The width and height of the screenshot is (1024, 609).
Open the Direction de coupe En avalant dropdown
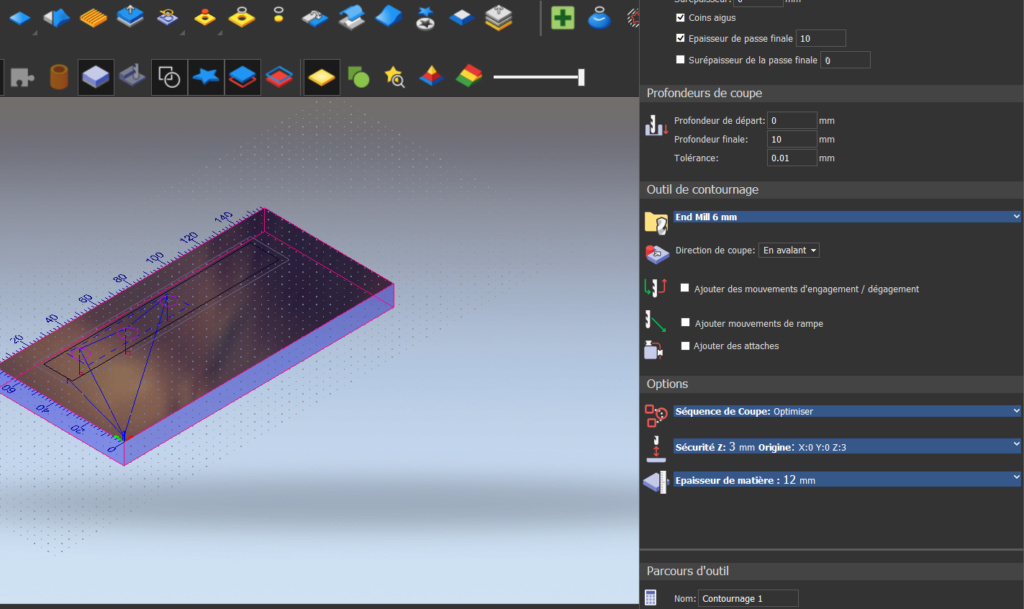click(x=789, y=250)
